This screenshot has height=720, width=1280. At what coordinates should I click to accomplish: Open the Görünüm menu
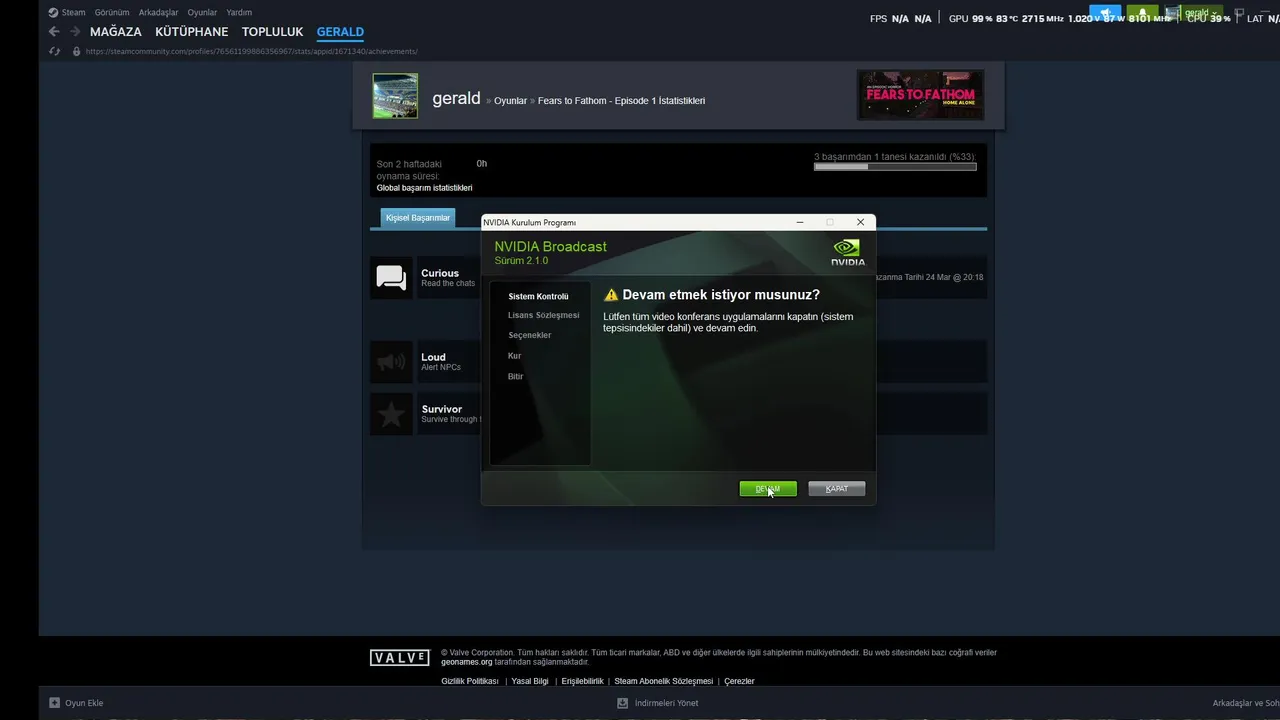[x=112, y=13]
